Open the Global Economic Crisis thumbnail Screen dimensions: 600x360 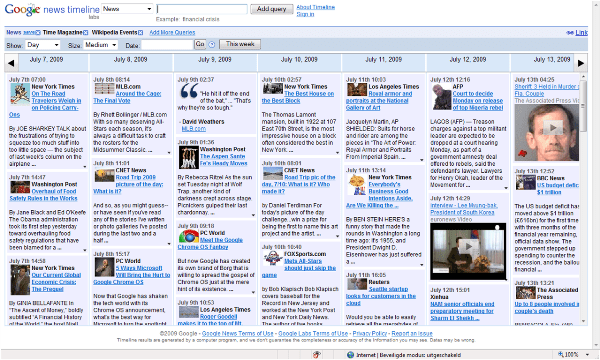click(x=20, y=280)
